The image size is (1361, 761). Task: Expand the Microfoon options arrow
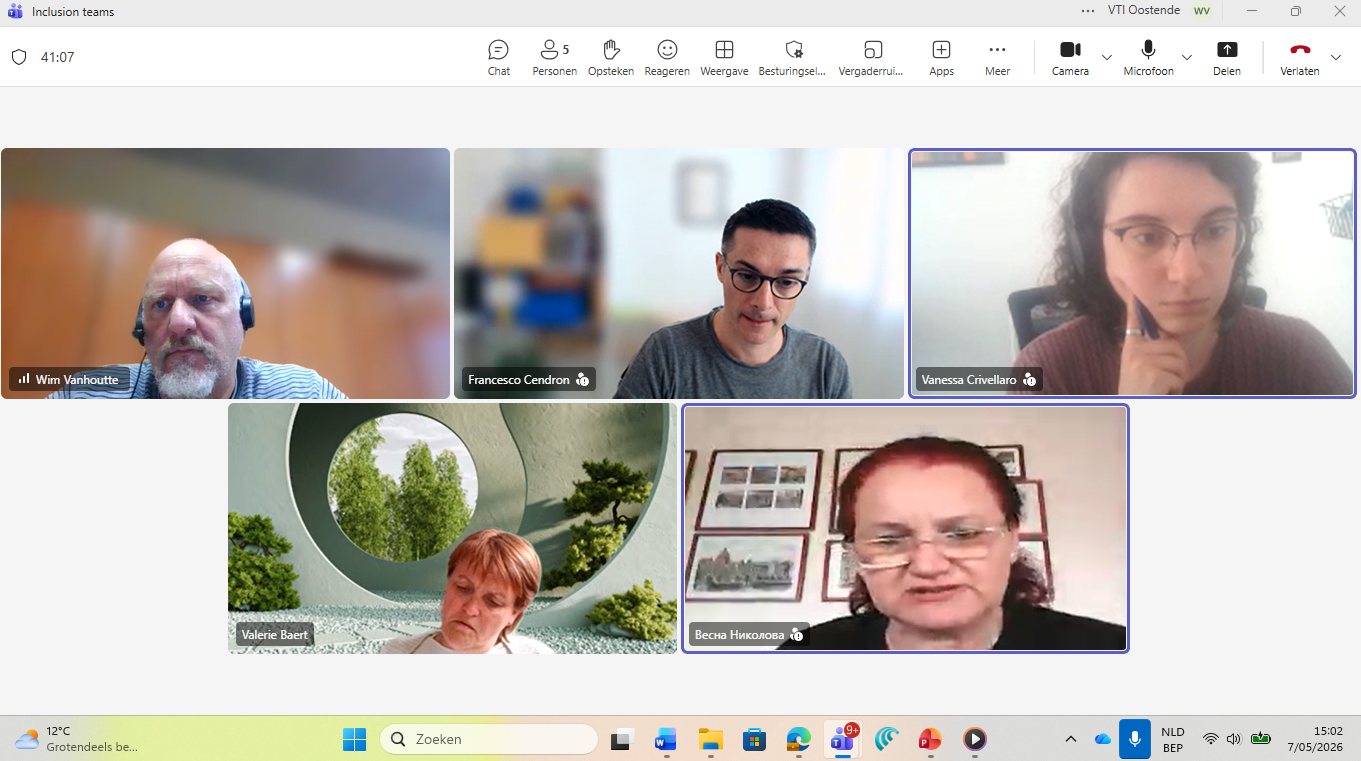(1187, 57)
